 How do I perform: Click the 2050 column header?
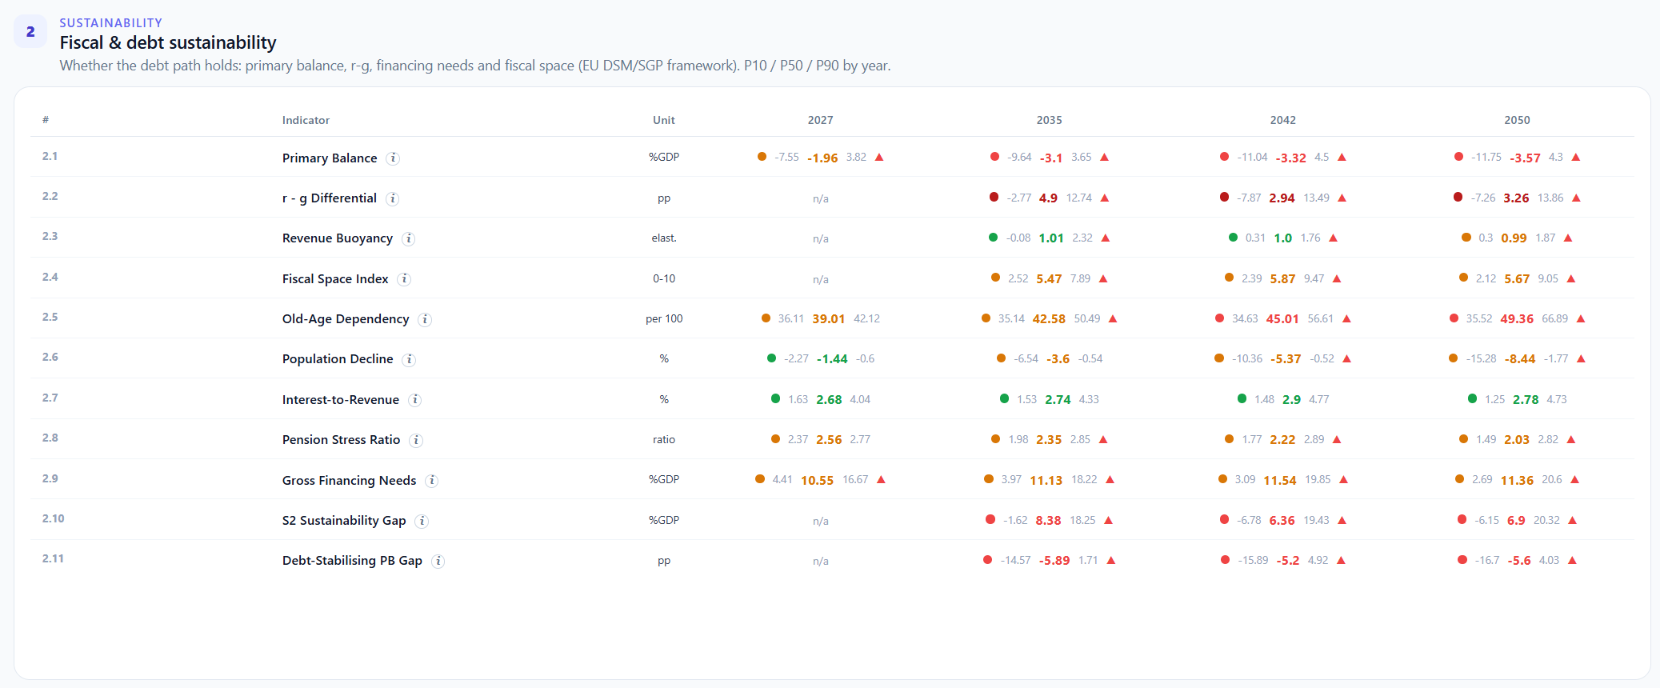pyautogui.click(x=1517, y=120)
